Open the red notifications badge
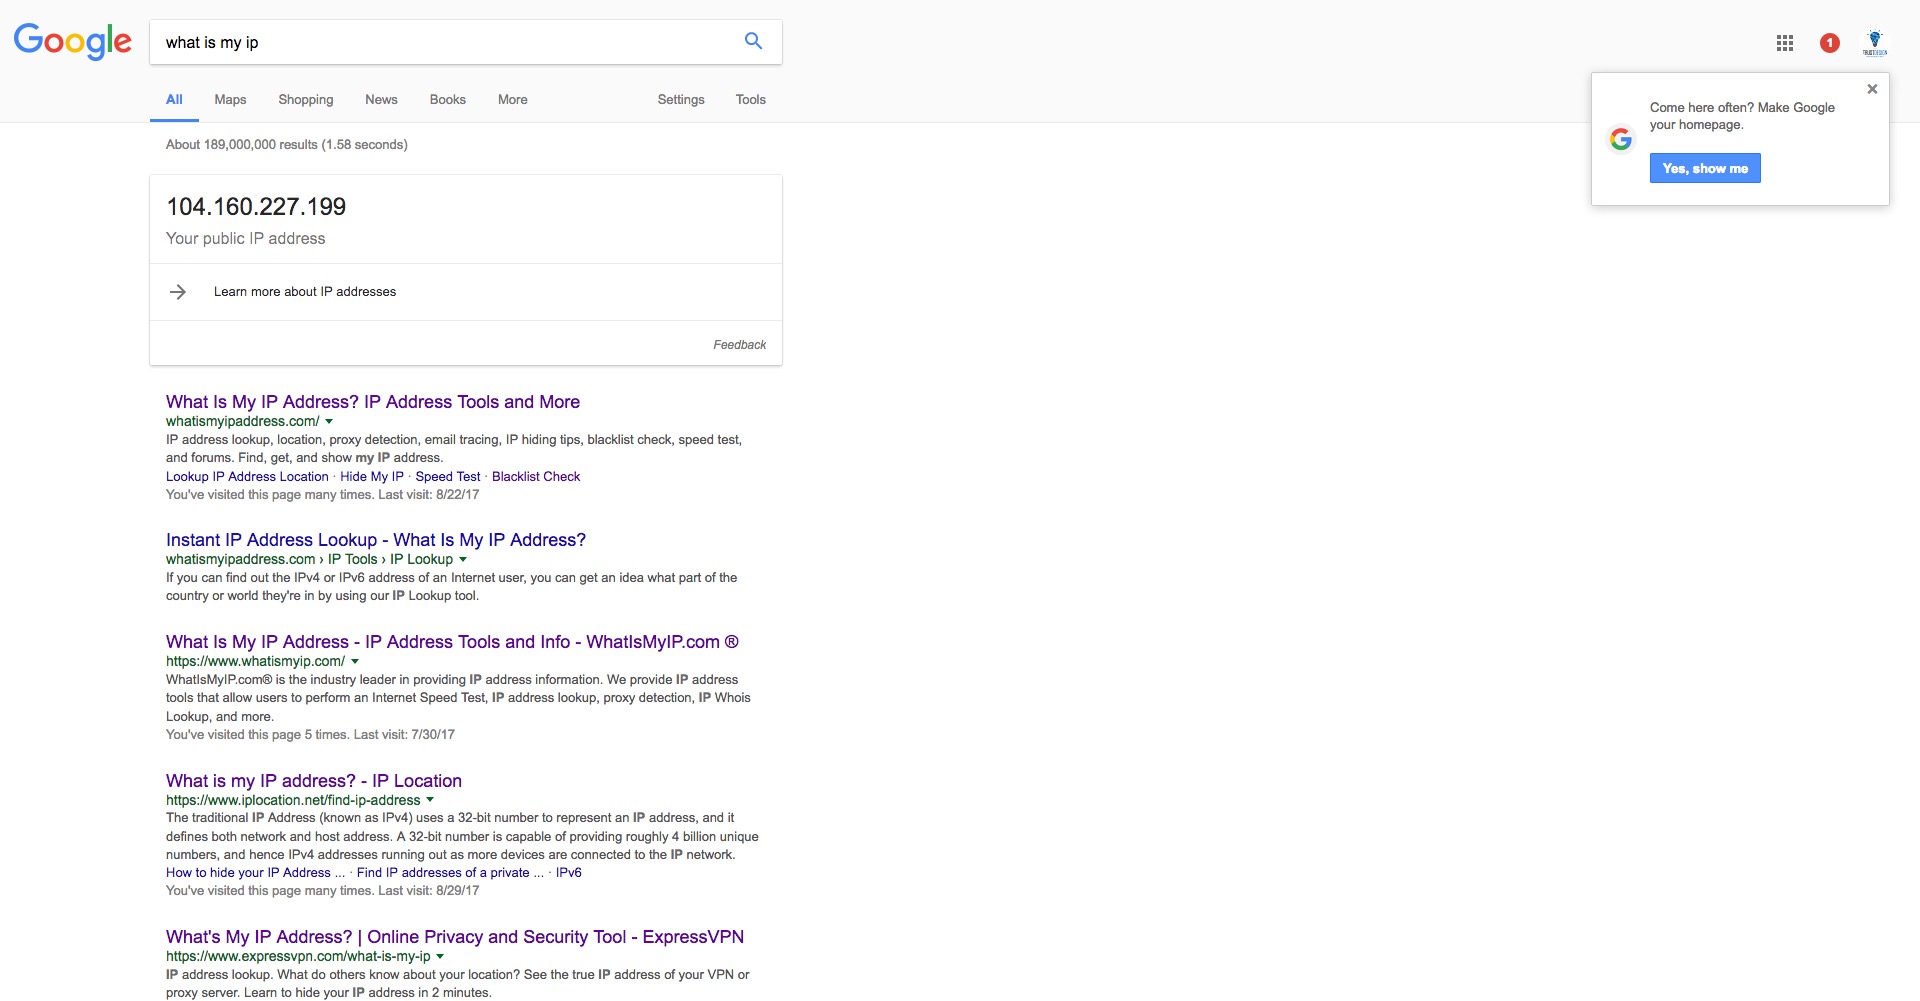The width and height of the screenshot is (1920, 1001). click(1830, 43)
